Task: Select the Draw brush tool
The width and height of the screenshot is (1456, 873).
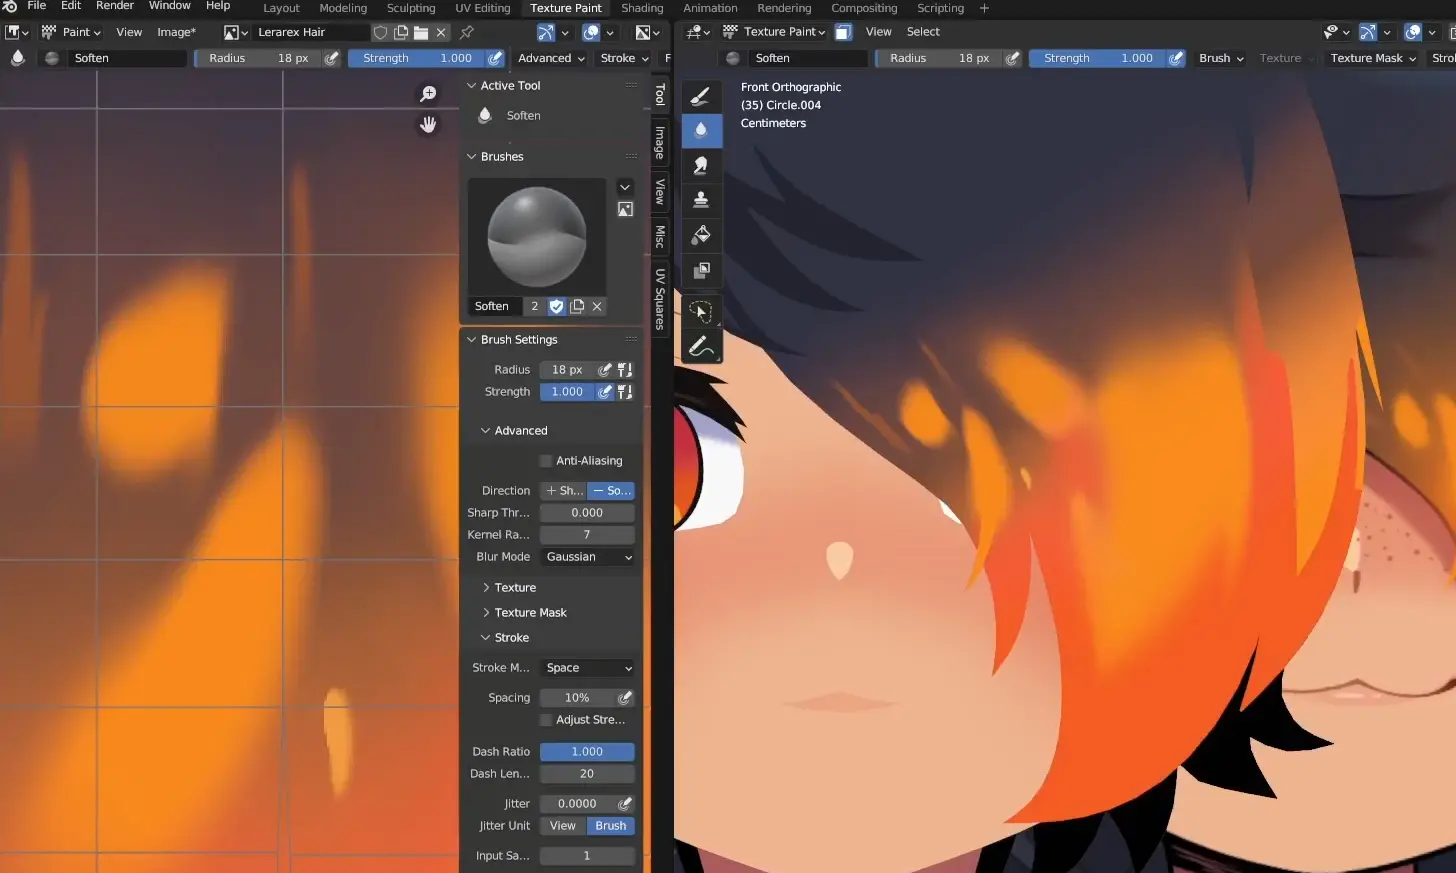Action: click(701, 96)
